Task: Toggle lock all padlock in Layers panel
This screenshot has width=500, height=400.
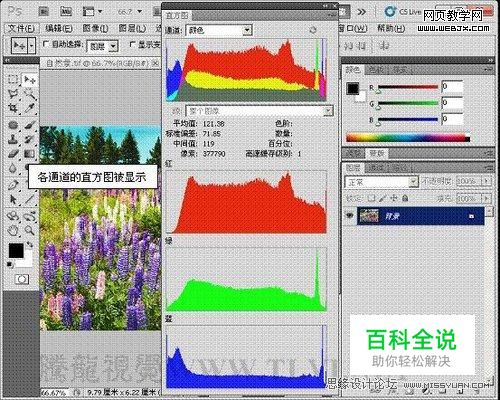Action: [405, 198]
